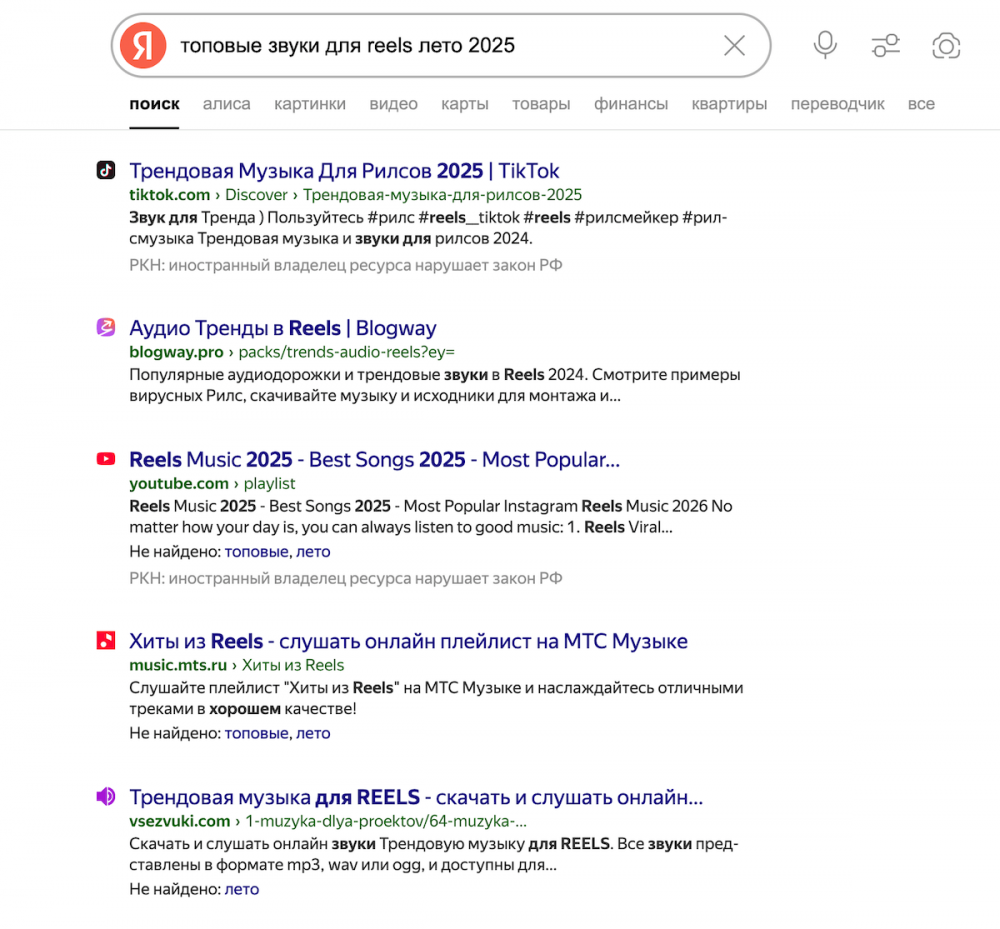Open the видео tab
The image size is (1000, 929).
click(x=393, y=104)
